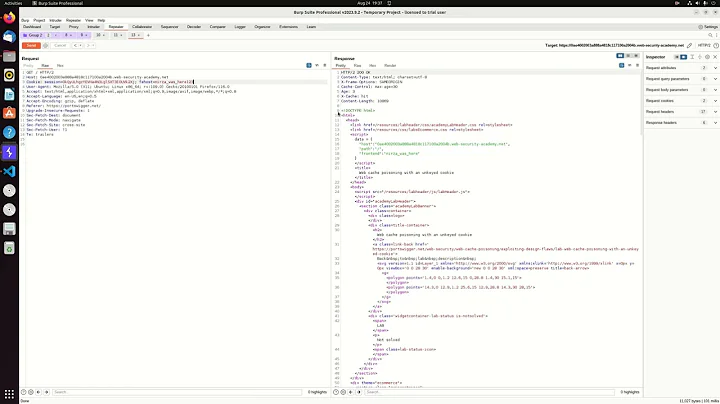Open Visual Studio Code from the dock
This screenshot has width=720, height=404.
coord(9,171)
